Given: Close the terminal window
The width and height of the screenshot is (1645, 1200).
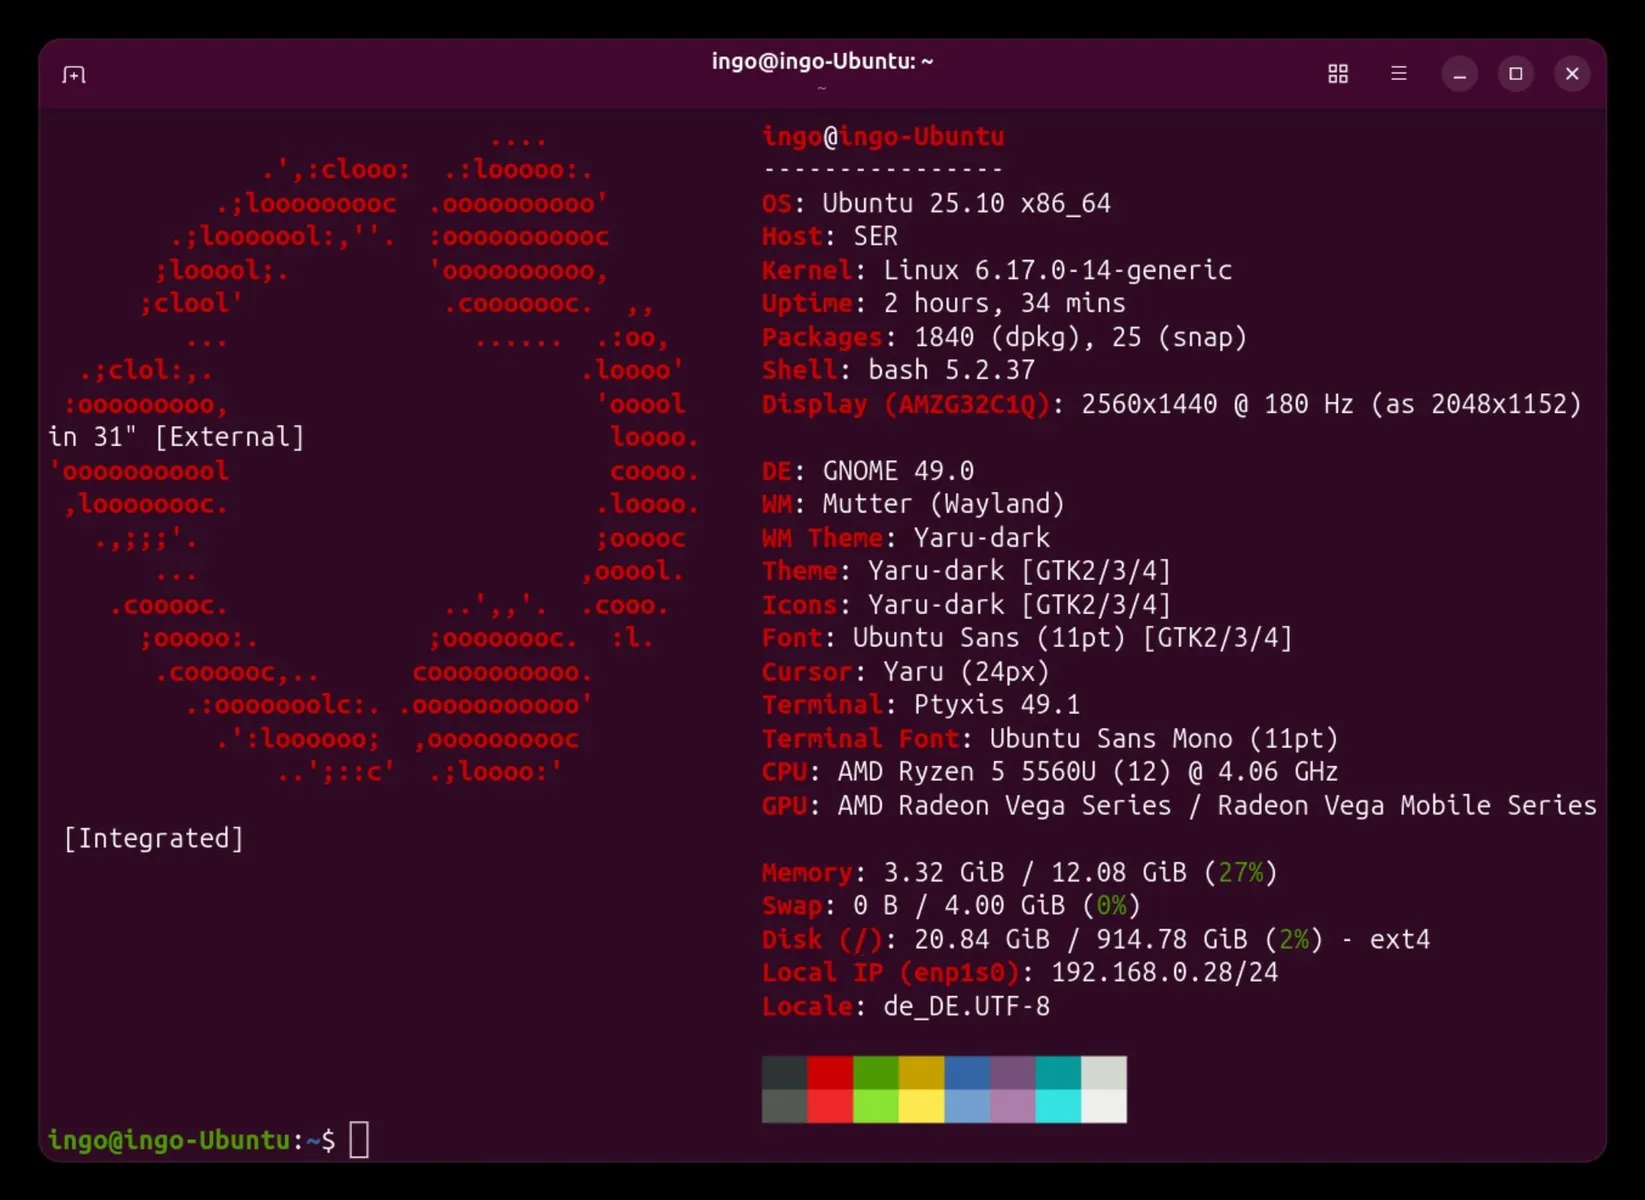Looking at the screenshot, I should (1572, 74).
